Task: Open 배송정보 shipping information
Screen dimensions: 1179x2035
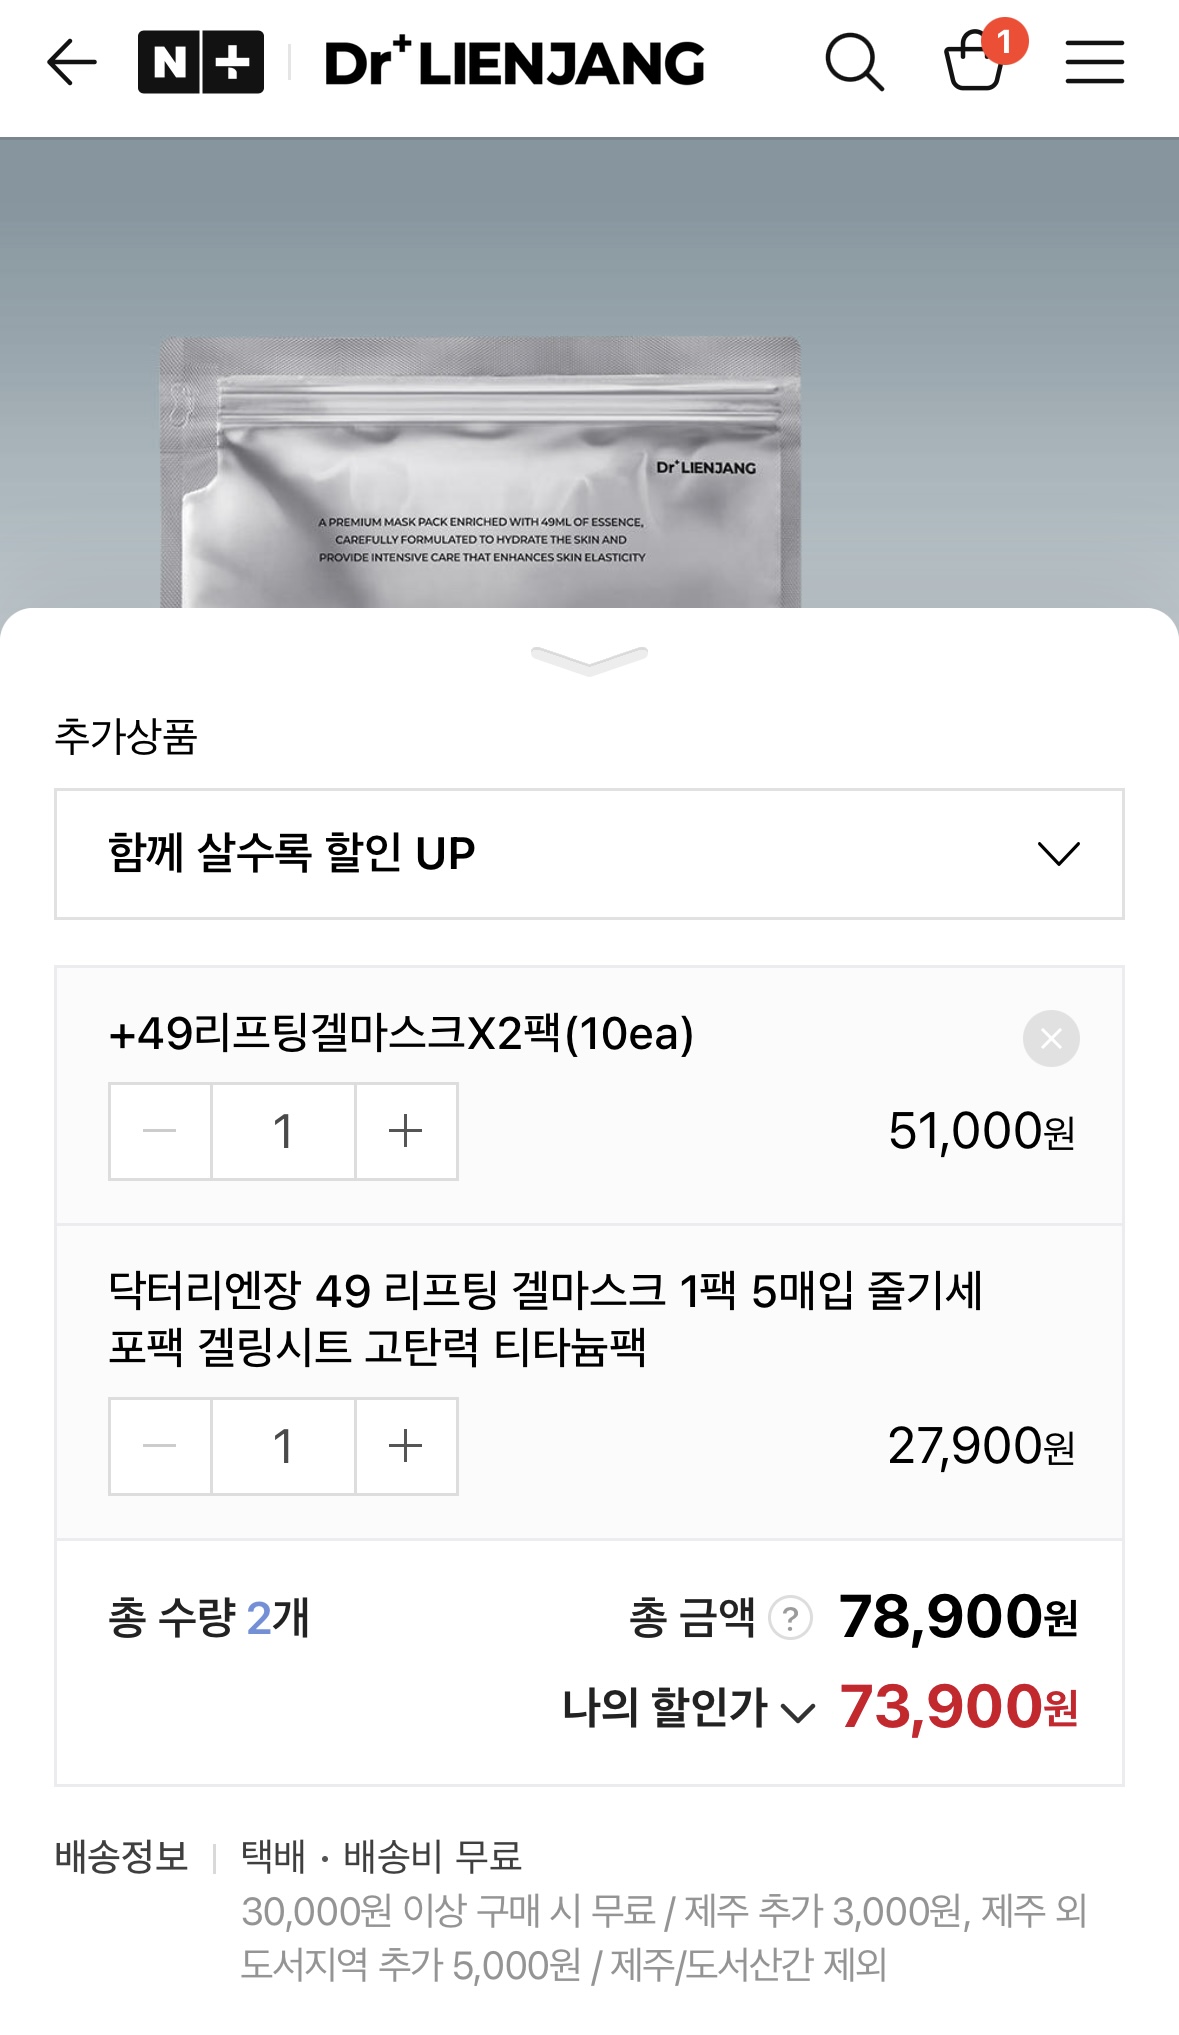Action: point(121,1856)
